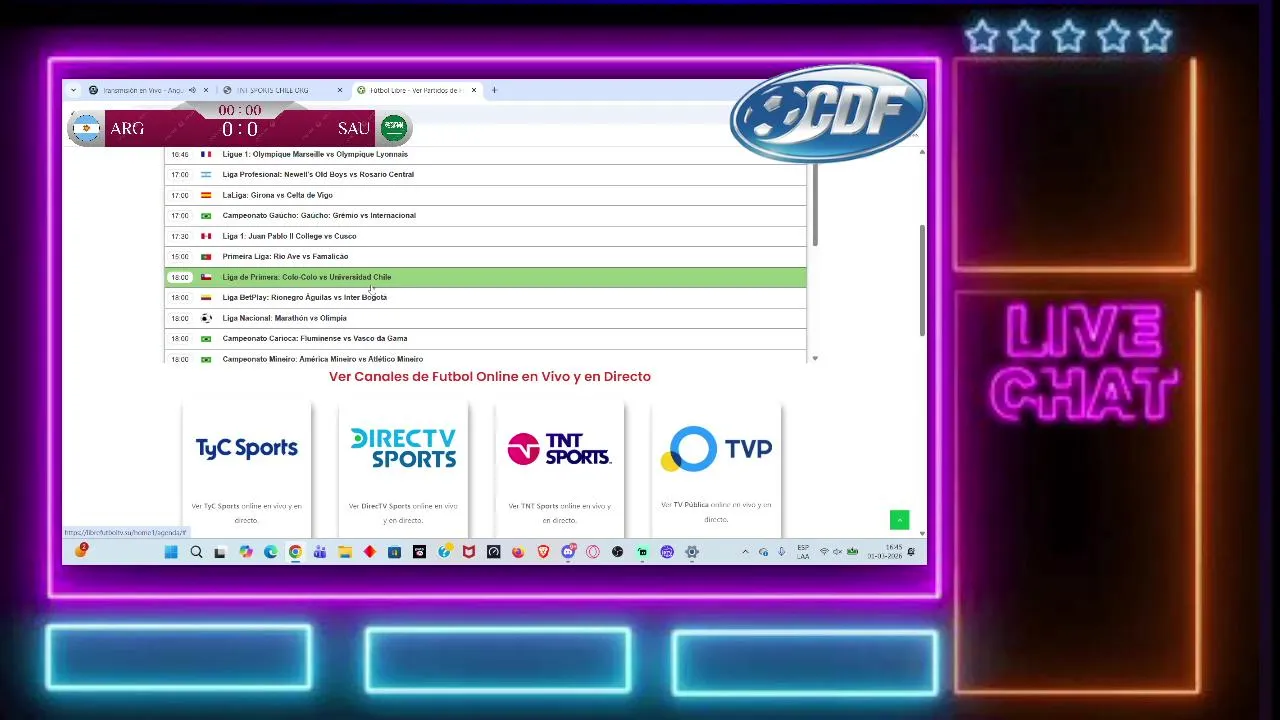This screenshot has width=1280, height=720.
Task: Open ESP LAA language switcher
Action: [x=803, y=552]
